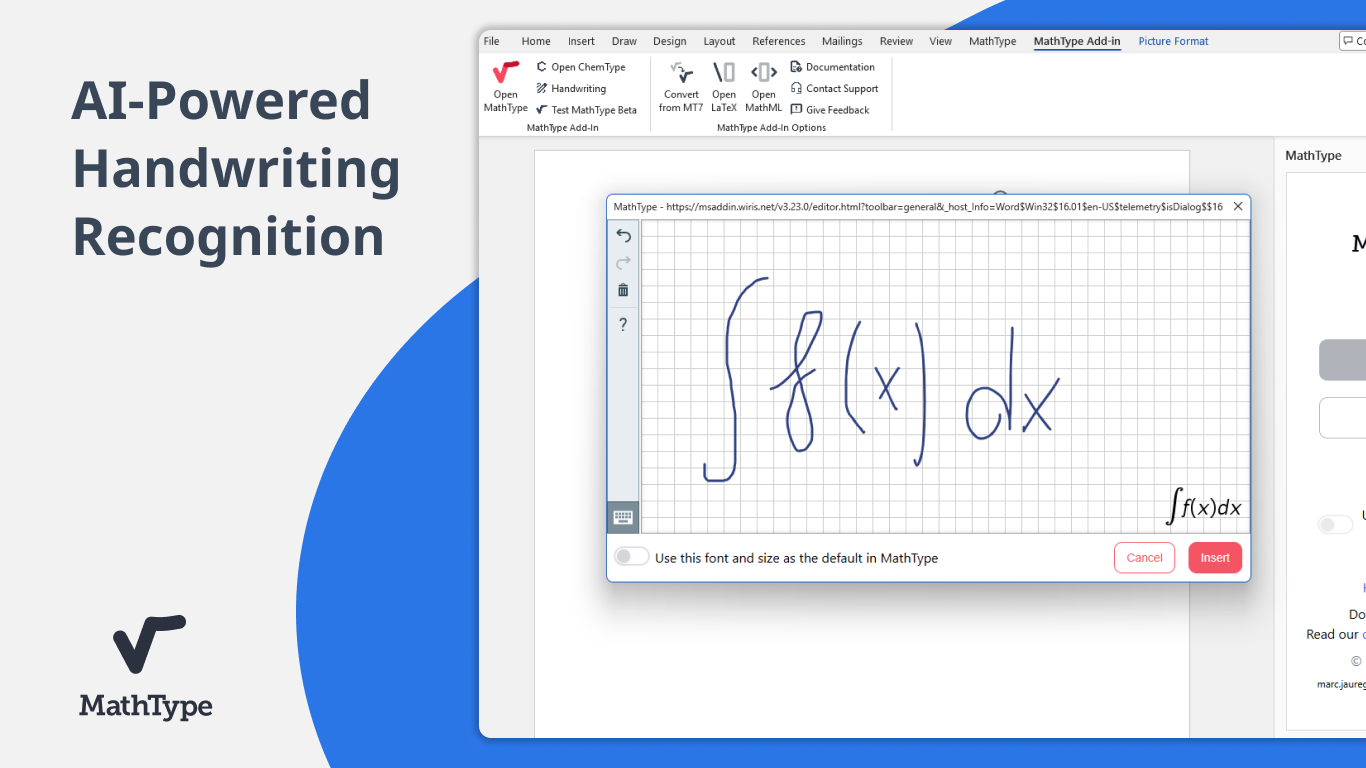Close the MathType editor dialog

(x=1238, y=206)
